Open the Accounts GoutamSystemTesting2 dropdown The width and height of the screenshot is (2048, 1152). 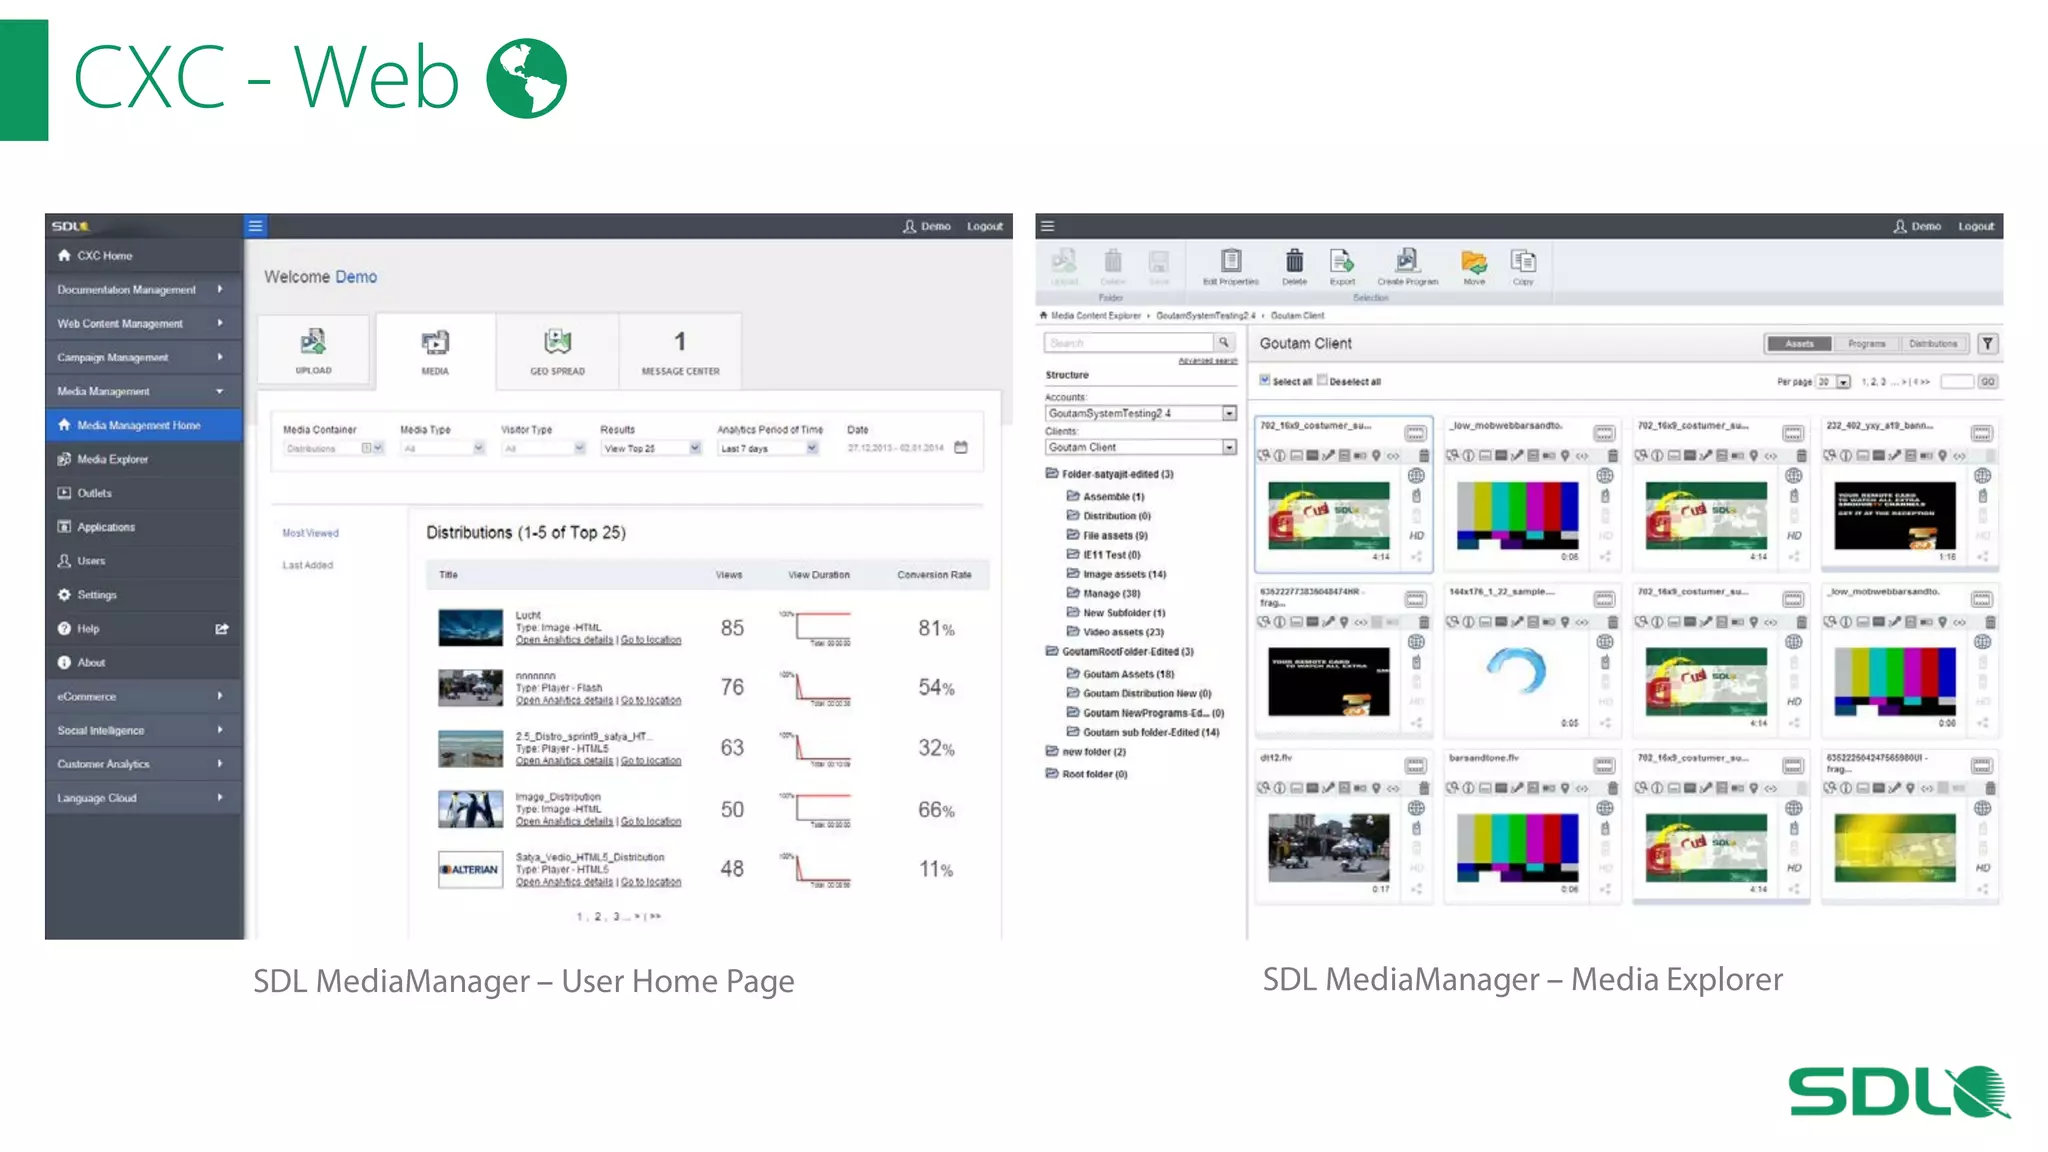tap(1141, 413)
